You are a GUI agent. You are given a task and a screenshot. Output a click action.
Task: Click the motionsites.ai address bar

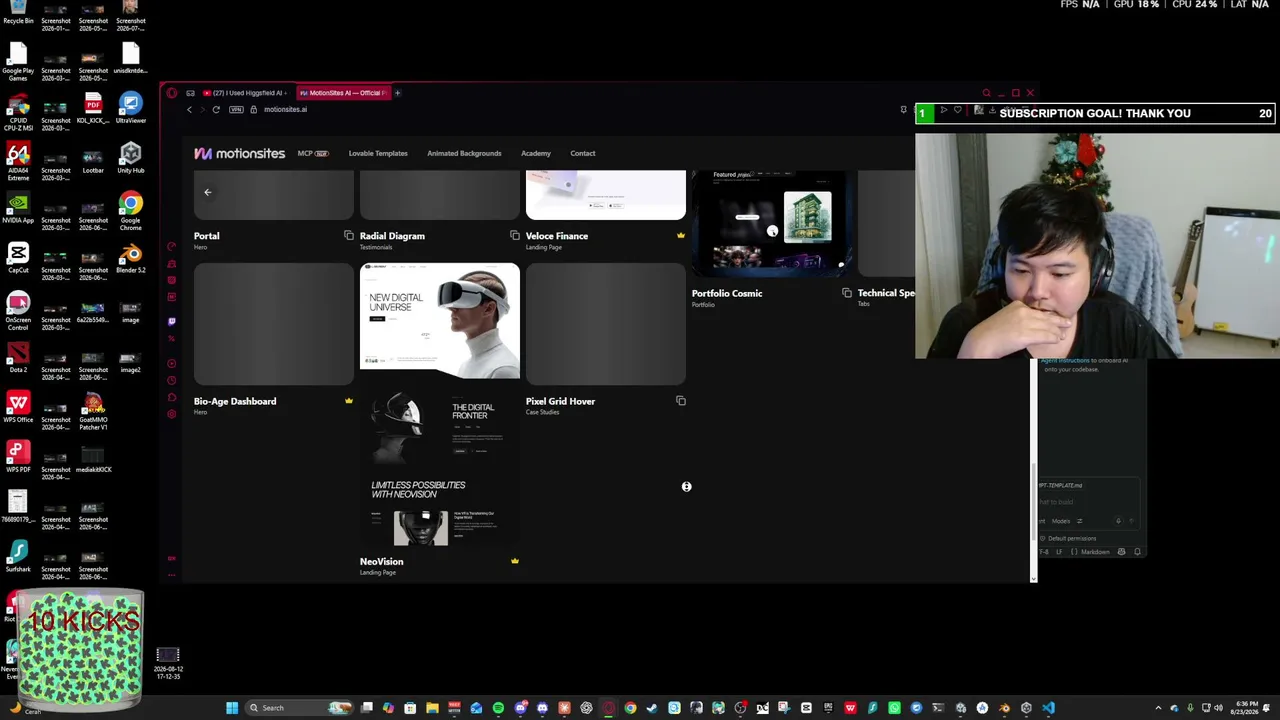(286, 109)
